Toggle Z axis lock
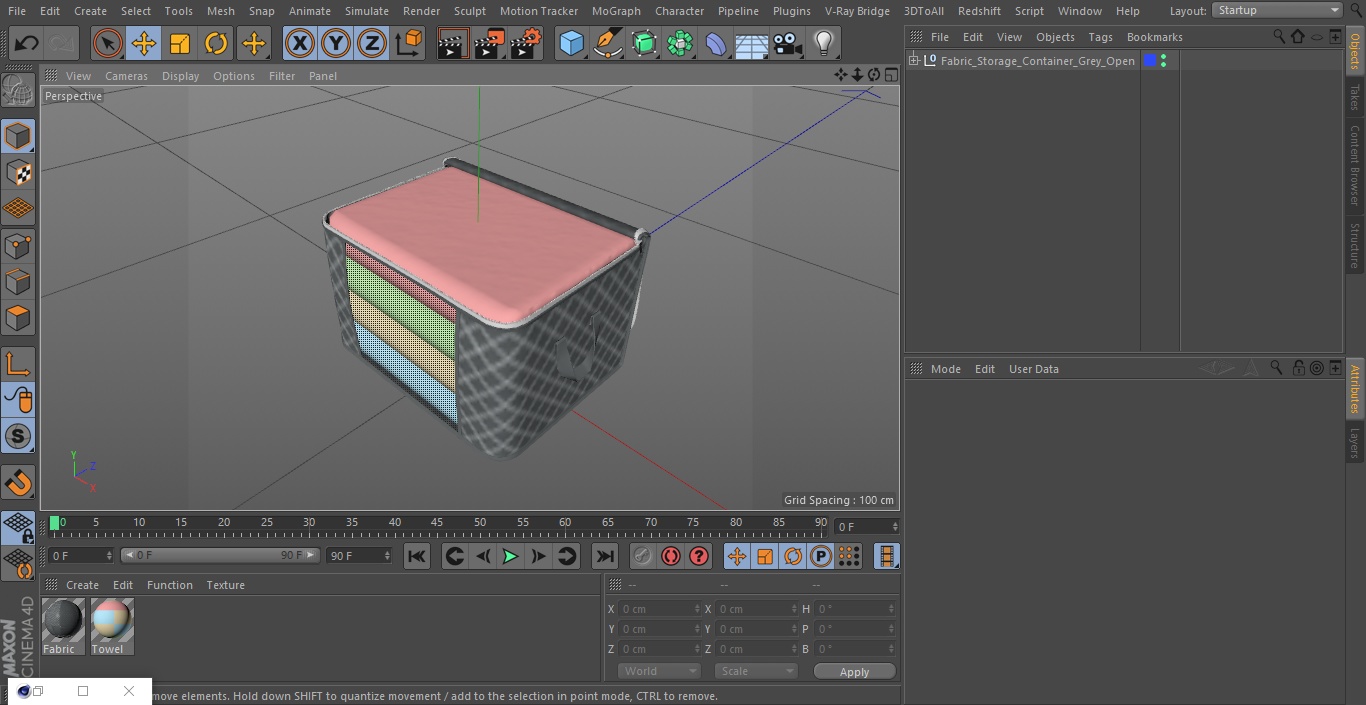The height and width of the screenshot is (705, 1366). 372,43
